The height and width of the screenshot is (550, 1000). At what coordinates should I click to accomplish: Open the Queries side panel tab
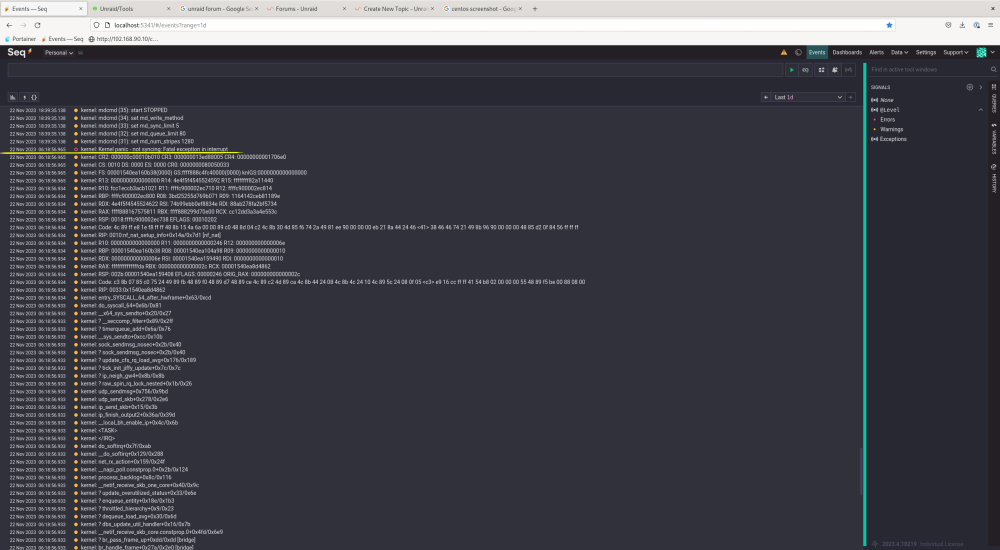click(x=994, y=99)
